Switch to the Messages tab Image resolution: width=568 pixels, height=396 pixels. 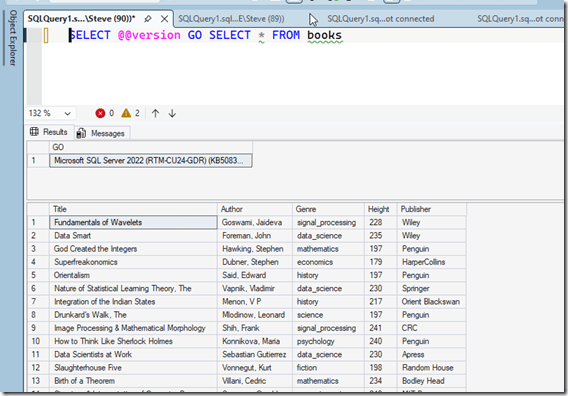(x=102, y=133)
